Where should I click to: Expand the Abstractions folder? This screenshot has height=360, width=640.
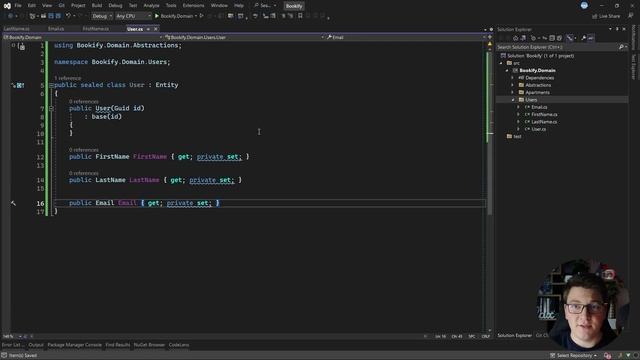click(x=513, y=85)
